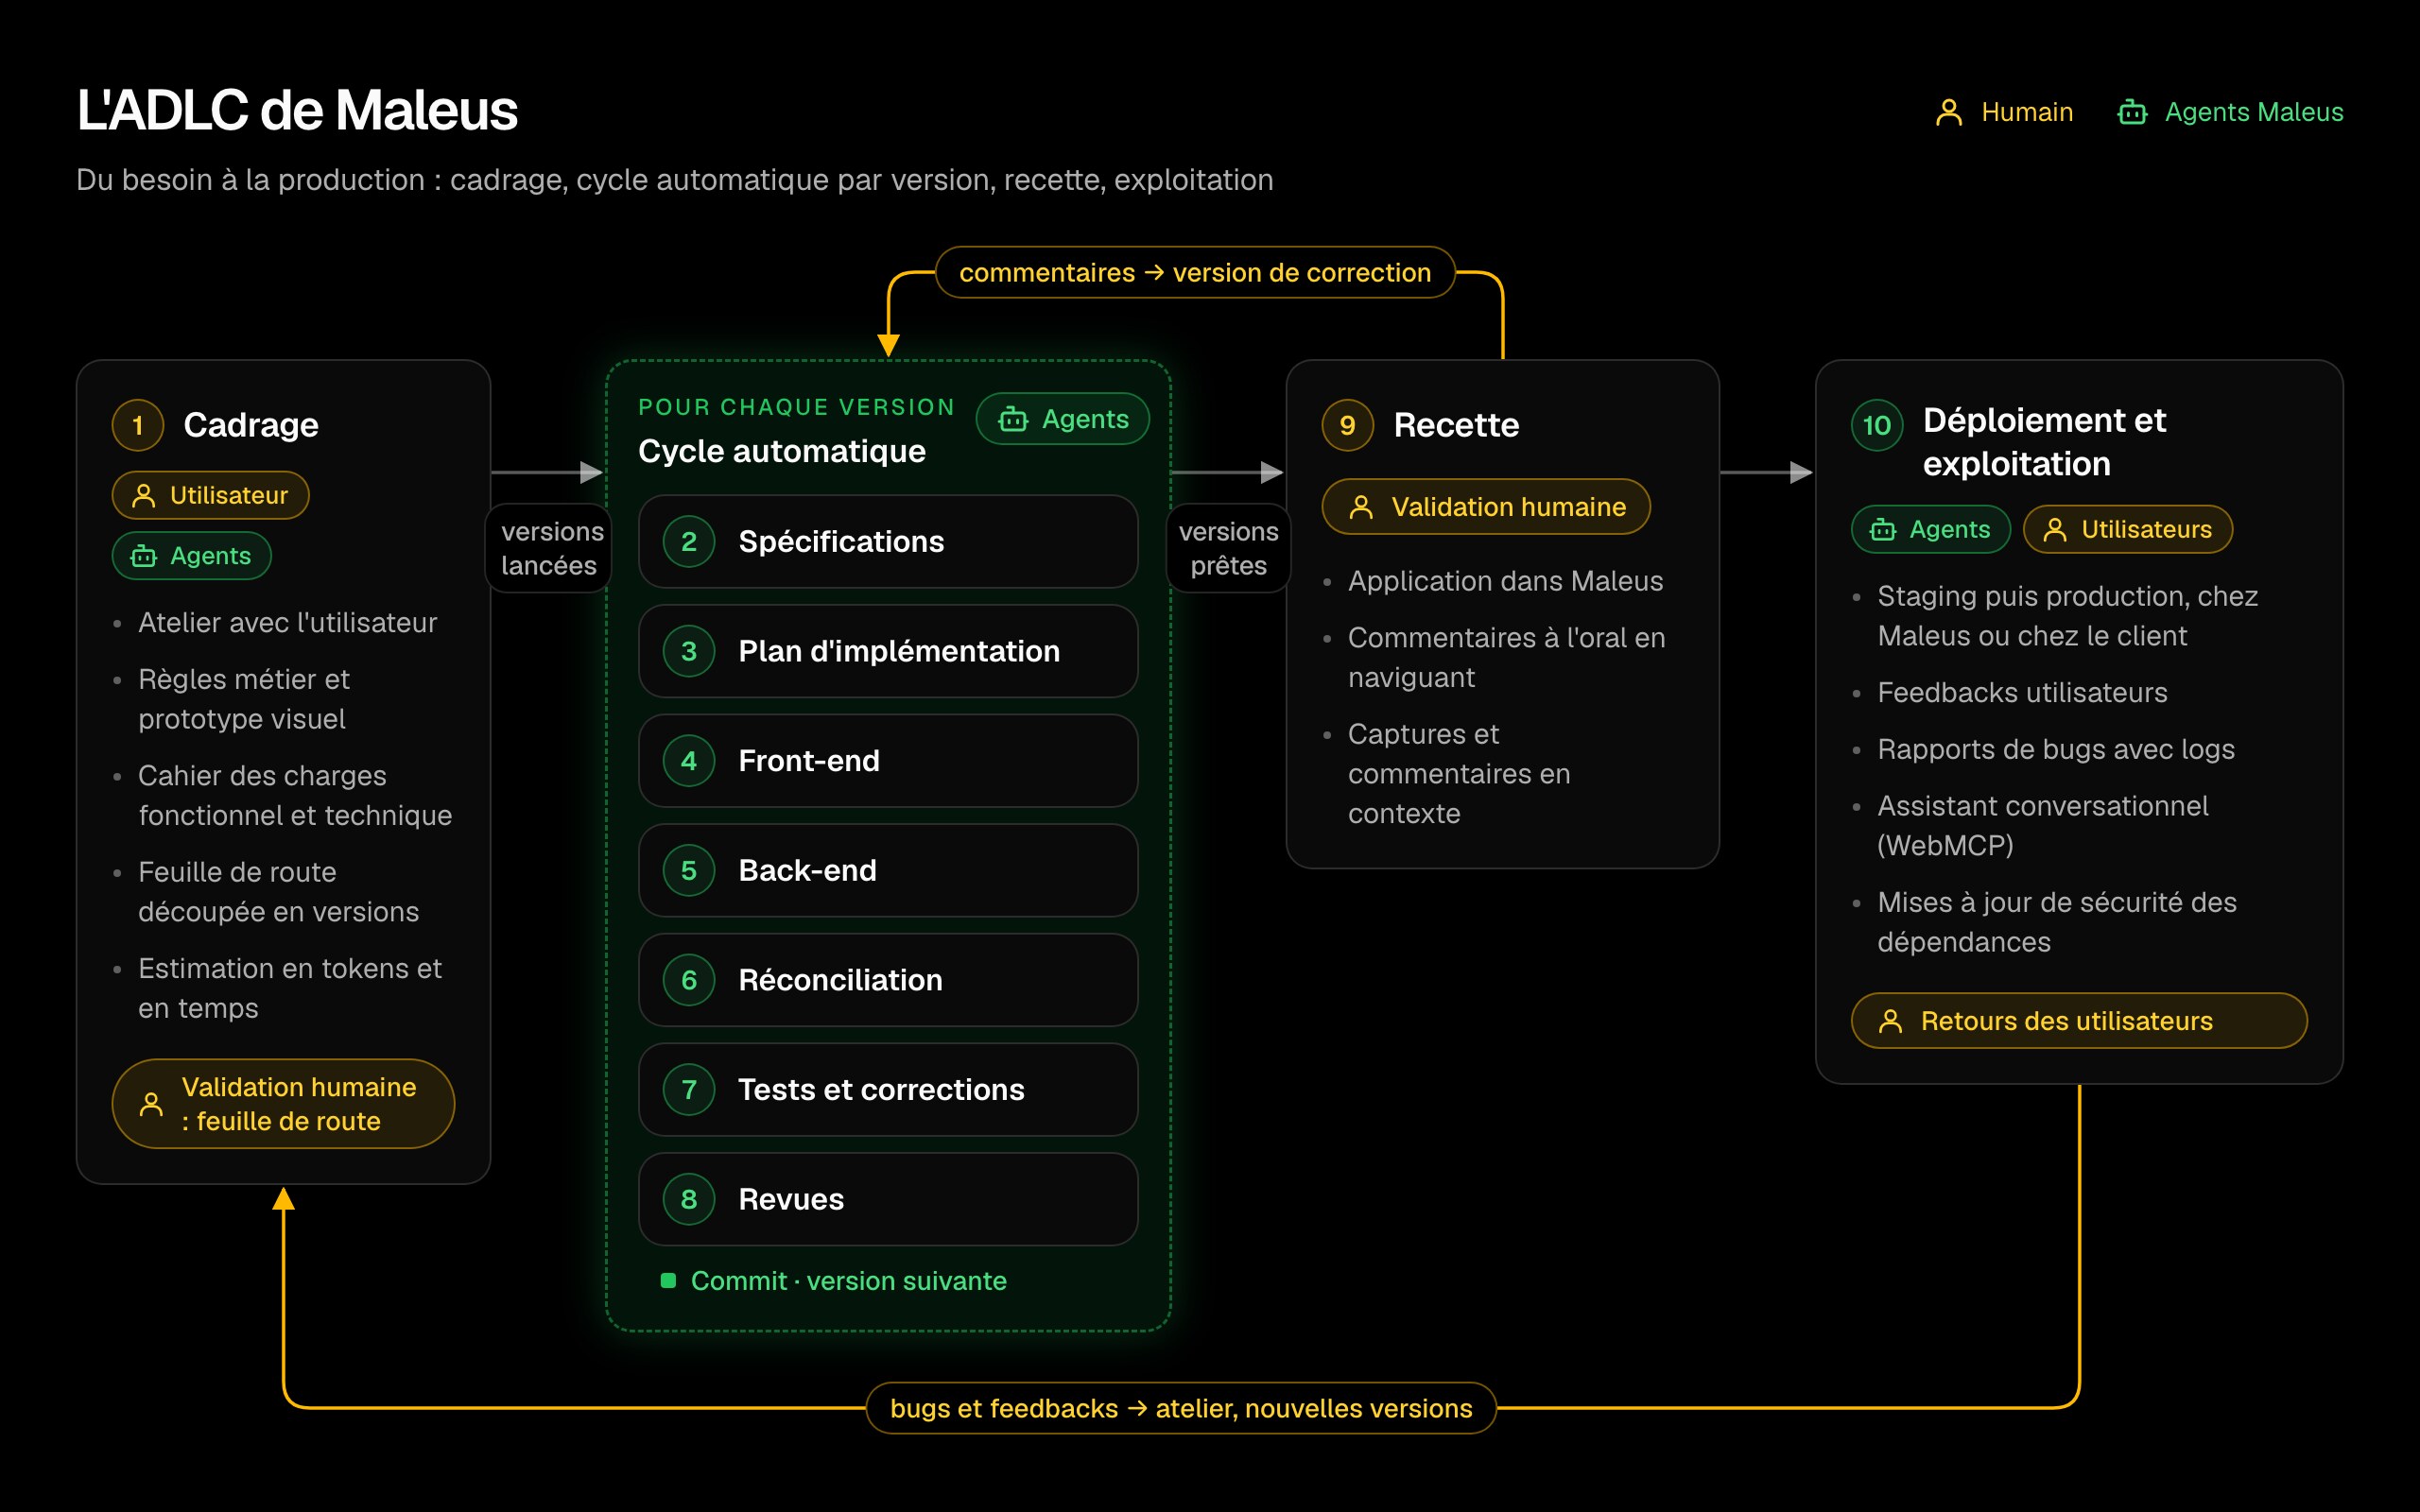The image size is (2420, 1512).
Task: Click the step 1 number circle
Action: (138, 425)
